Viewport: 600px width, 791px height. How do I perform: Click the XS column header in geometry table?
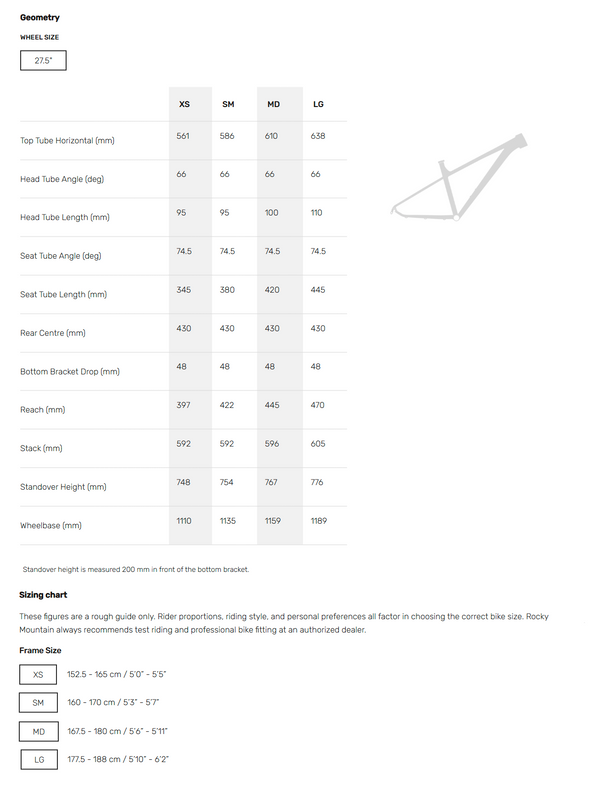(x=184, y=104)
